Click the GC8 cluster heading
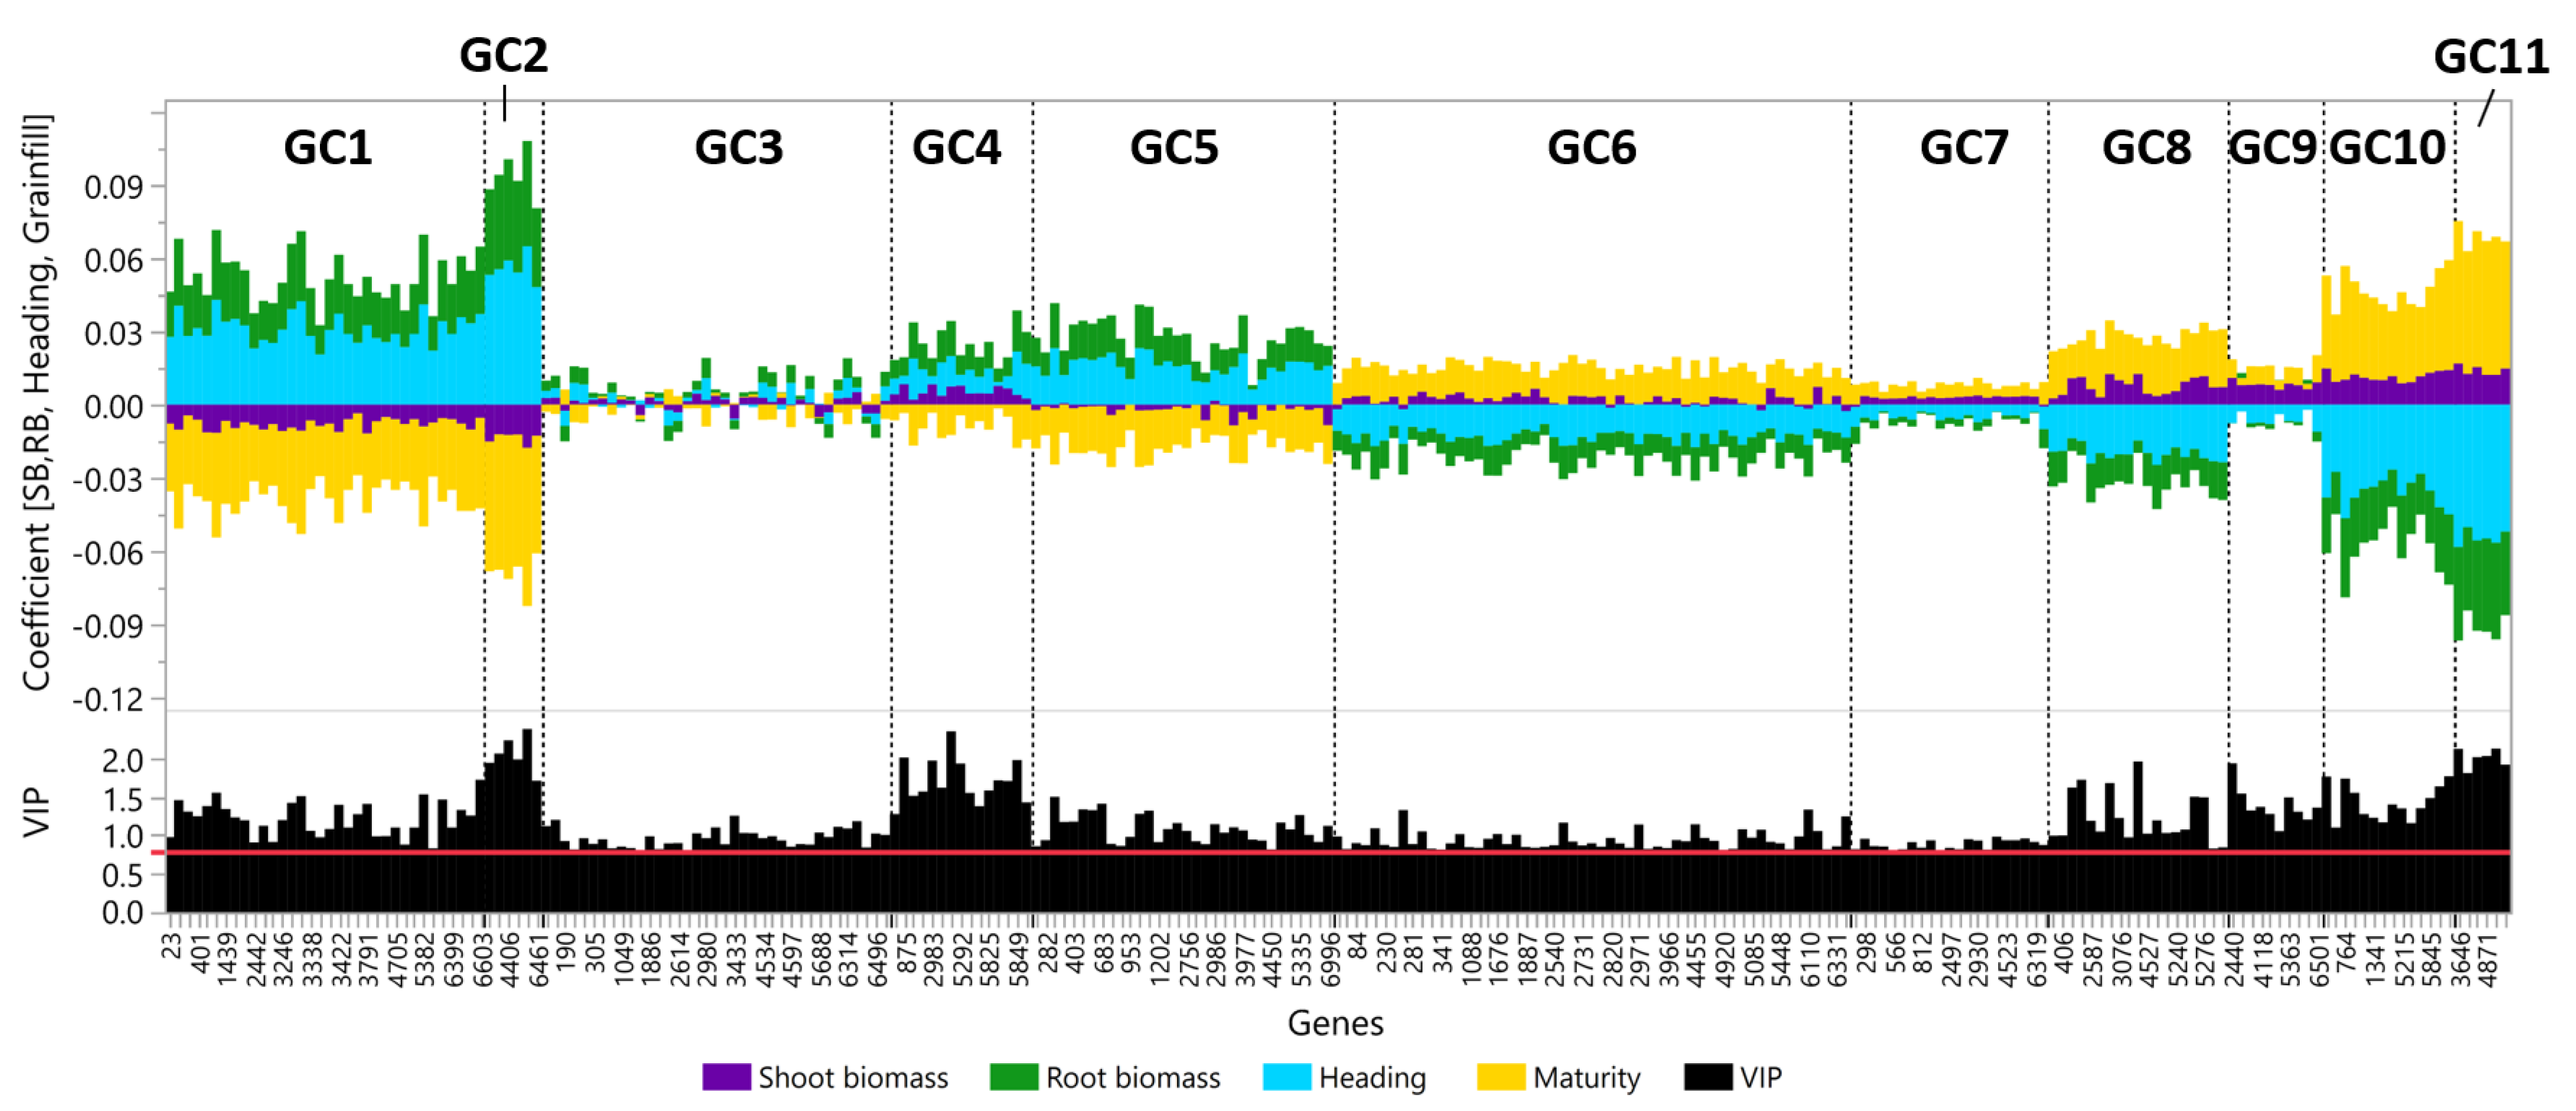This screenshot has width=2576, height=1111. click(x=2146, y=148)
